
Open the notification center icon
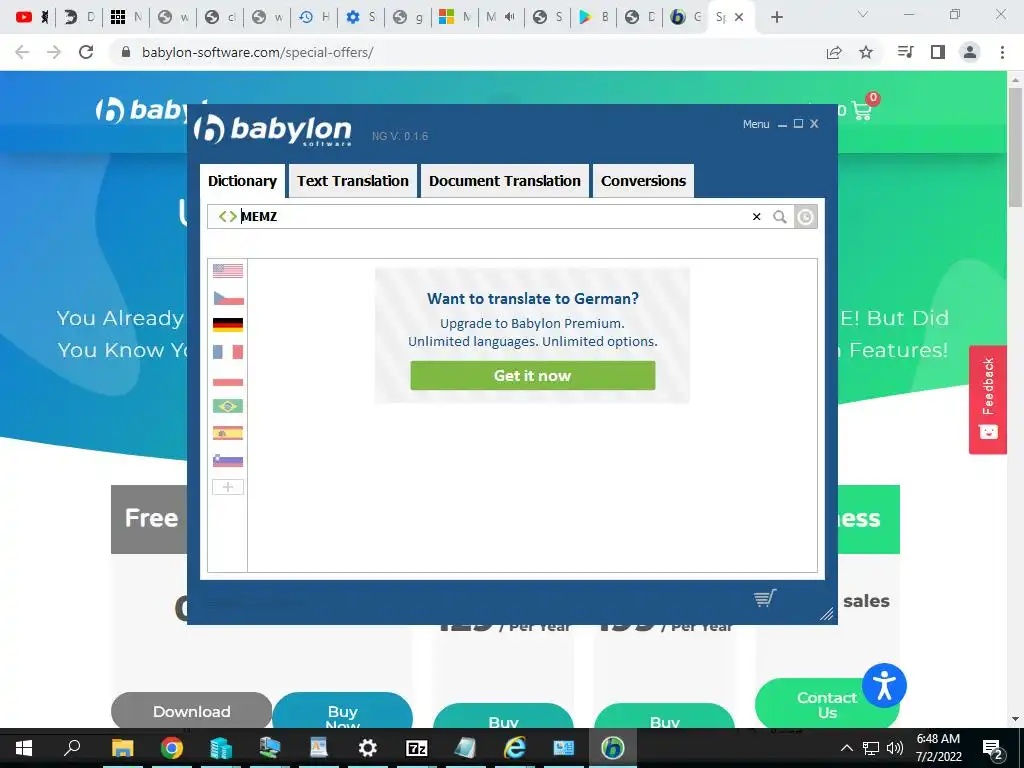992,748
